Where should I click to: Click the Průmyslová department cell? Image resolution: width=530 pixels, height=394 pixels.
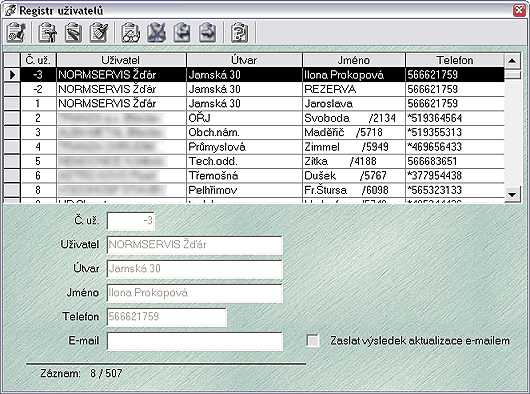point(244,147)
